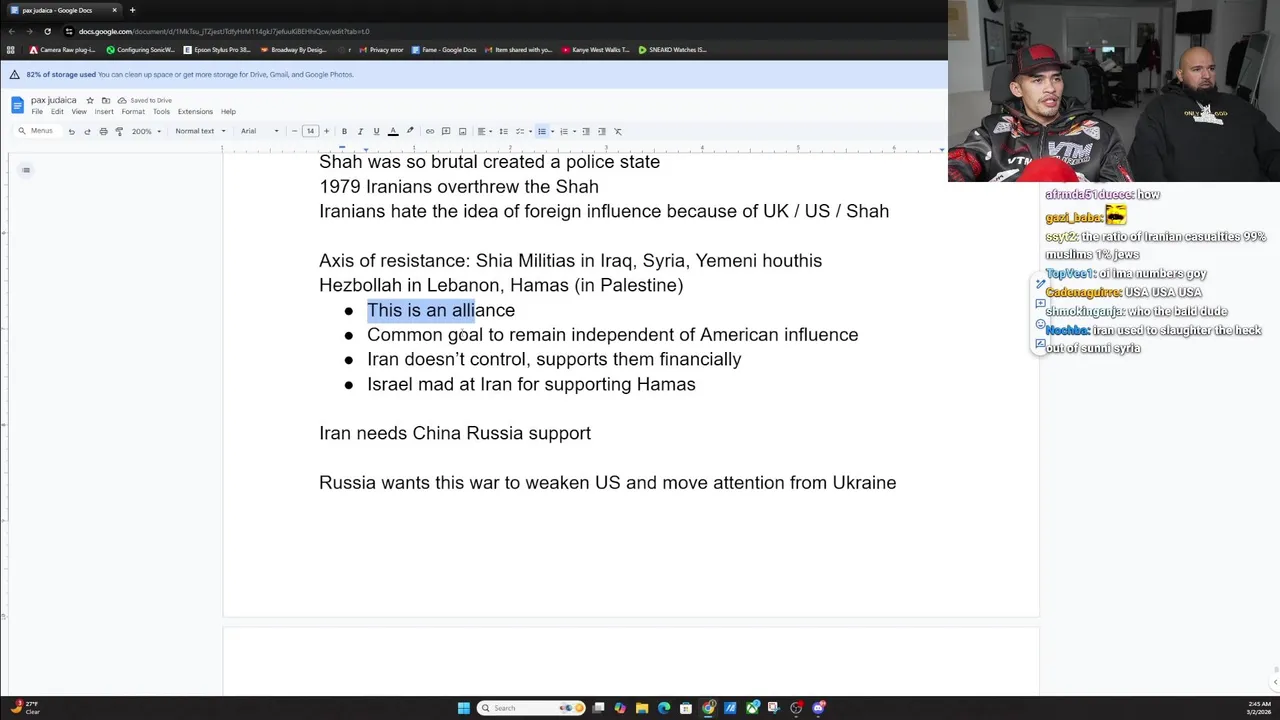Clear formatting with the toolbar icon
Viewport: 1280px width, 720px height.
[x=618, y=131]
